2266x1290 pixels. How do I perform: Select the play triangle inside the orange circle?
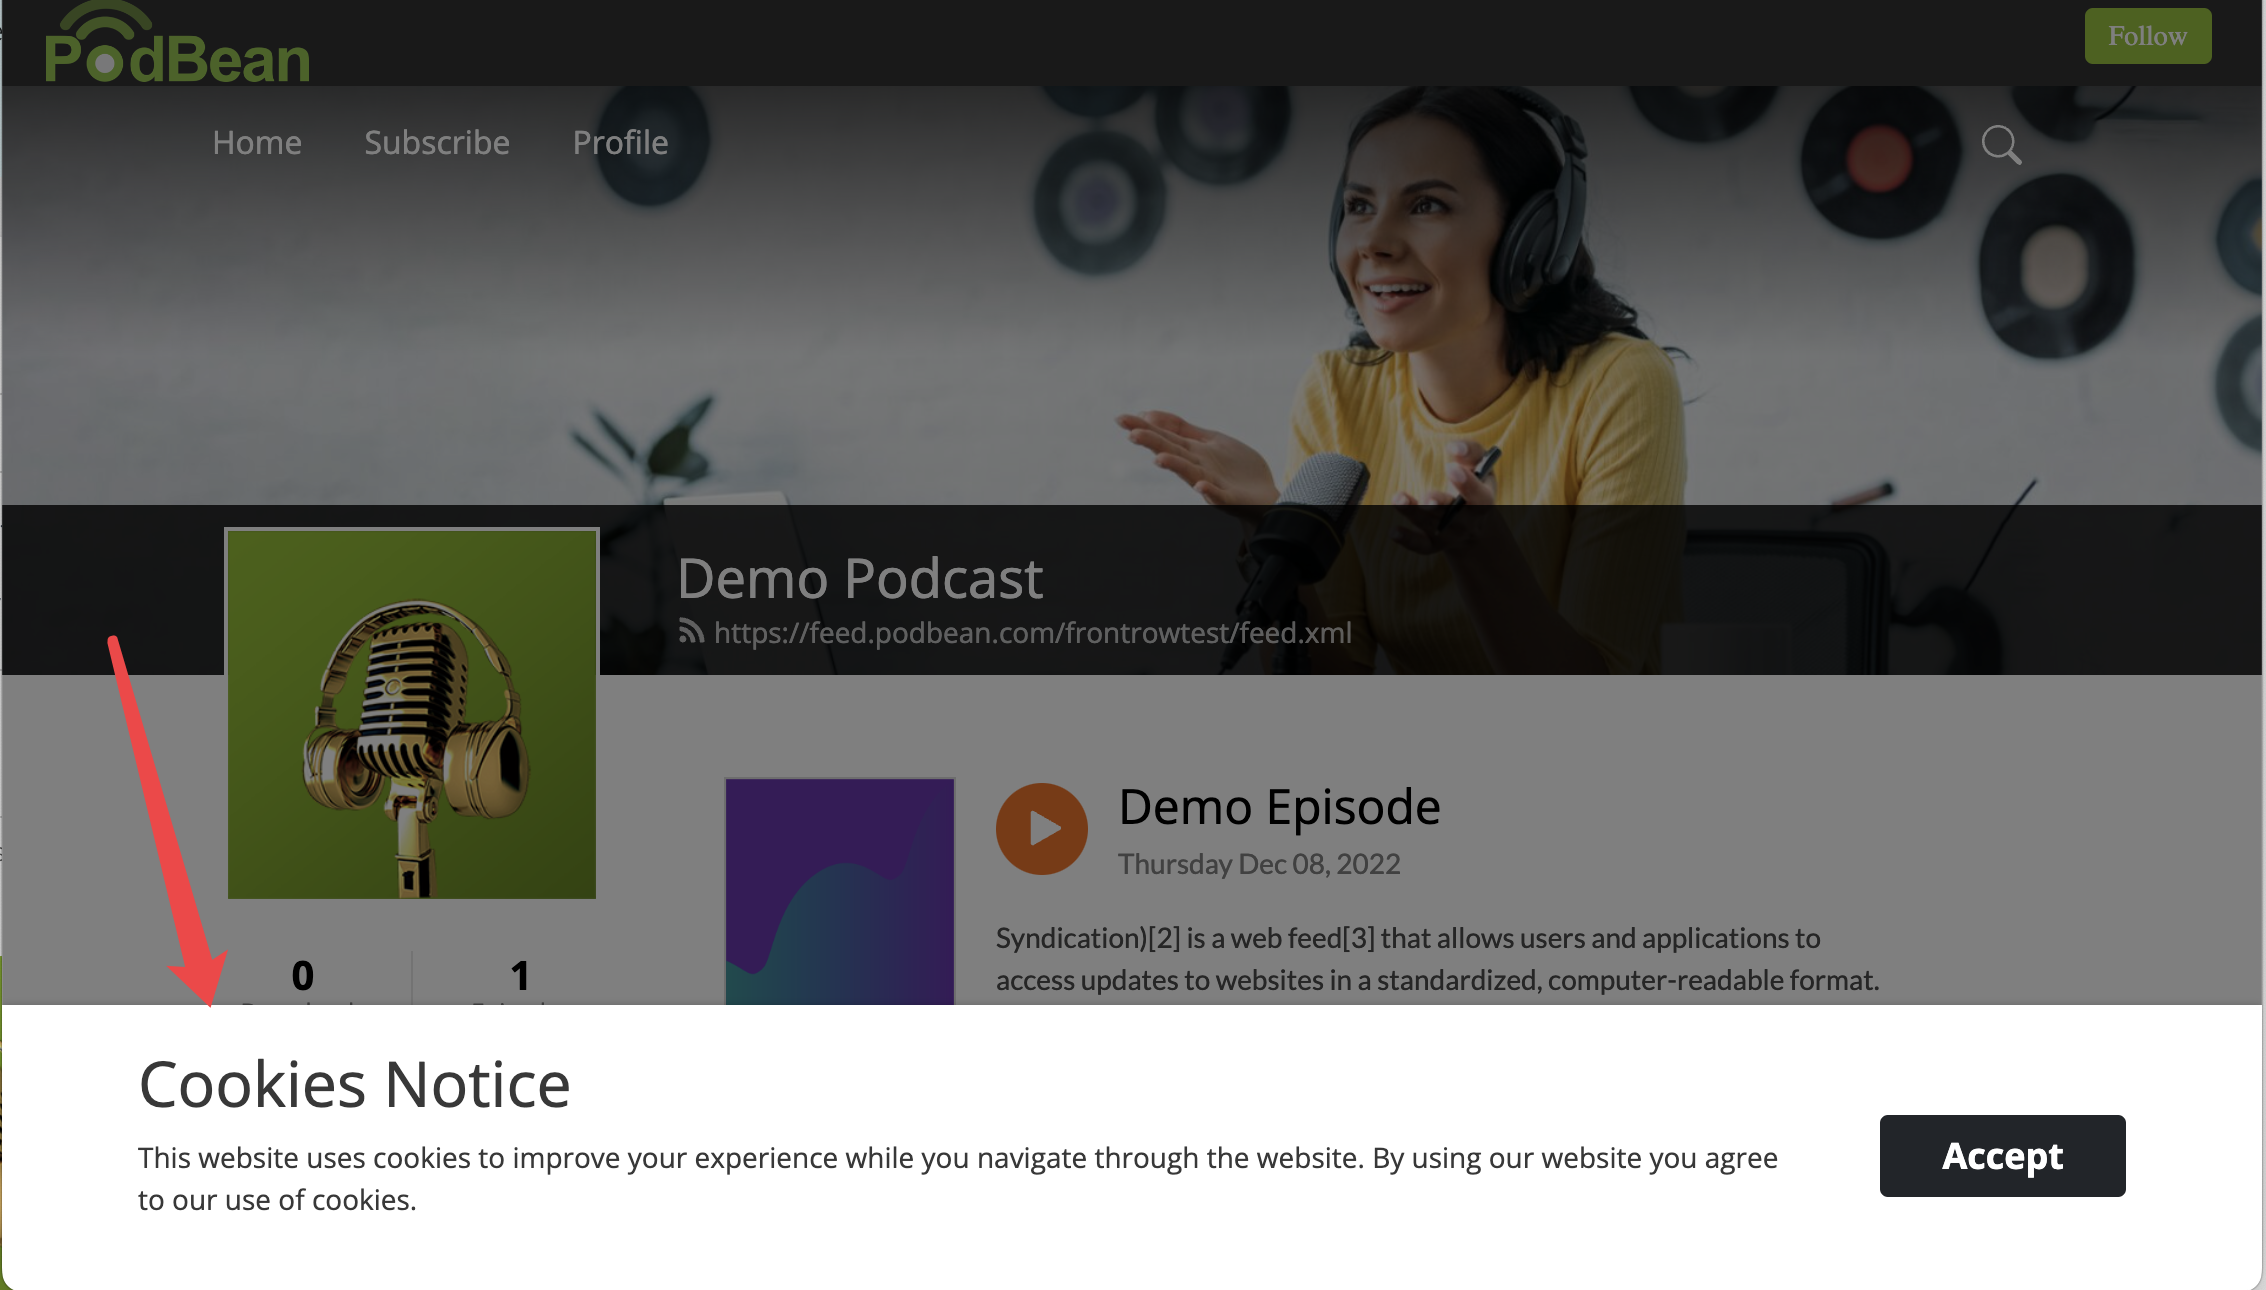pos(1046,828)
